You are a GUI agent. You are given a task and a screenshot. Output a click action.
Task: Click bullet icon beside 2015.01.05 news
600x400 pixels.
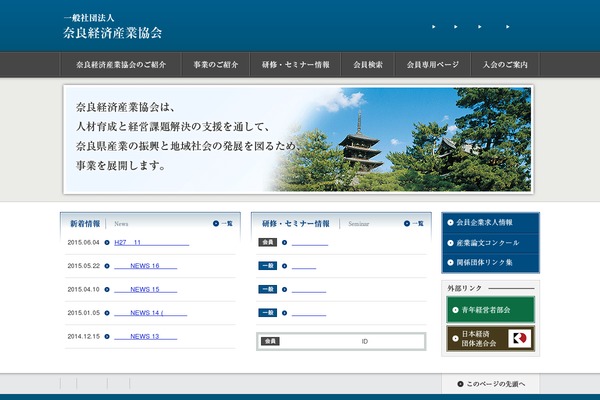(x=107, y=313)
